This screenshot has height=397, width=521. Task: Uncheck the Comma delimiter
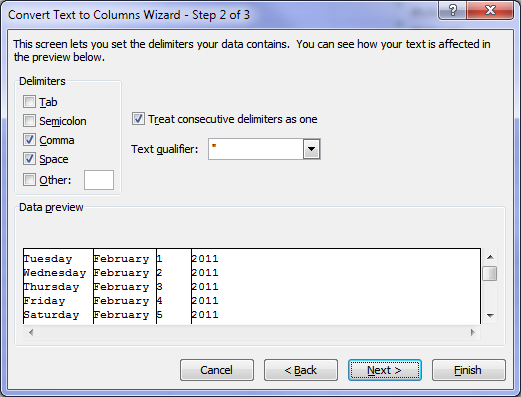tap(29, 140)
